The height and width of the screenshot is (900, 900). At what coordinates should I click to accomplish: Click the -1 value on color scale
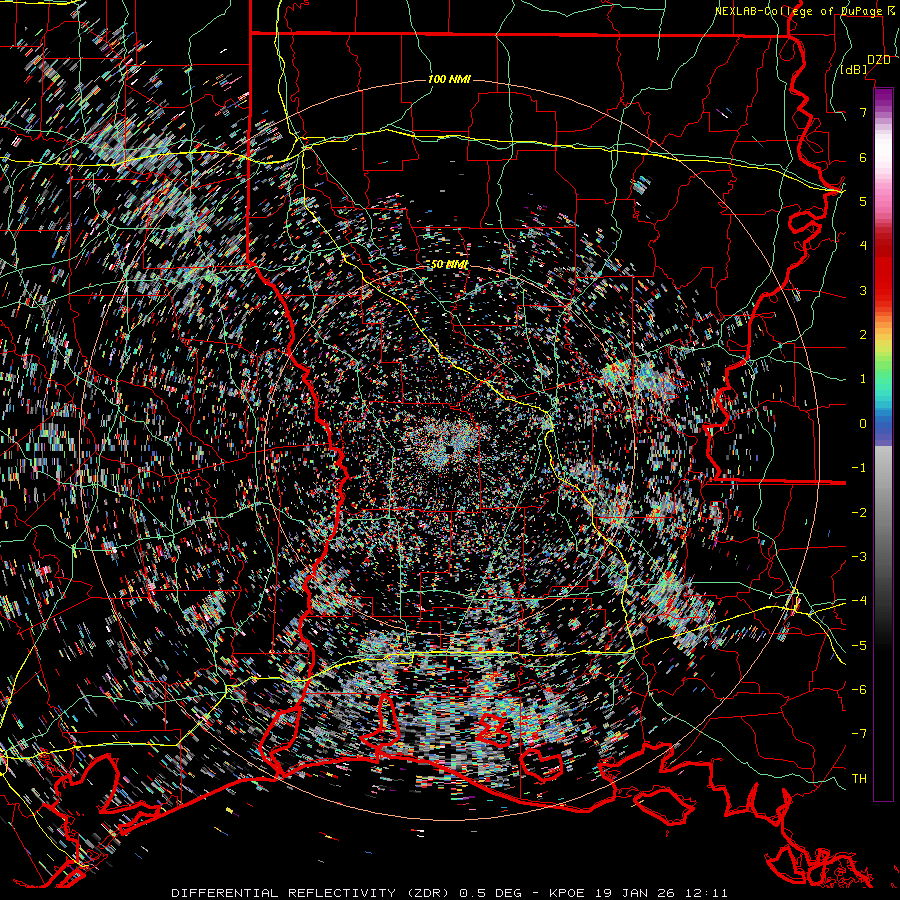859,468
